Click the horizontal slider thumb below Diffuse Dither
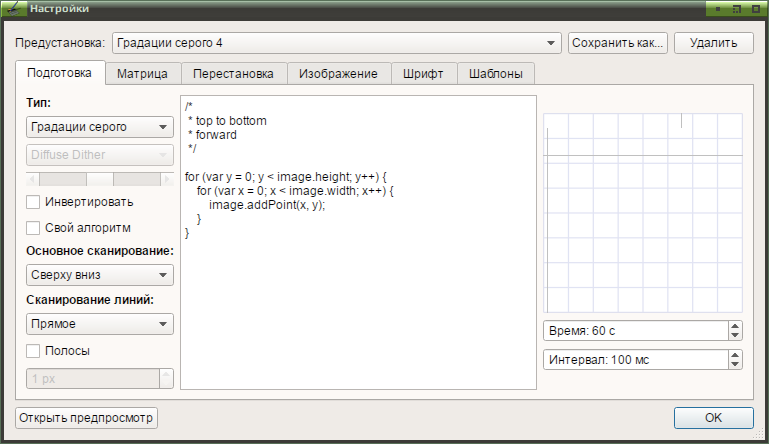The image size is (769, 444). coord(100,180)
